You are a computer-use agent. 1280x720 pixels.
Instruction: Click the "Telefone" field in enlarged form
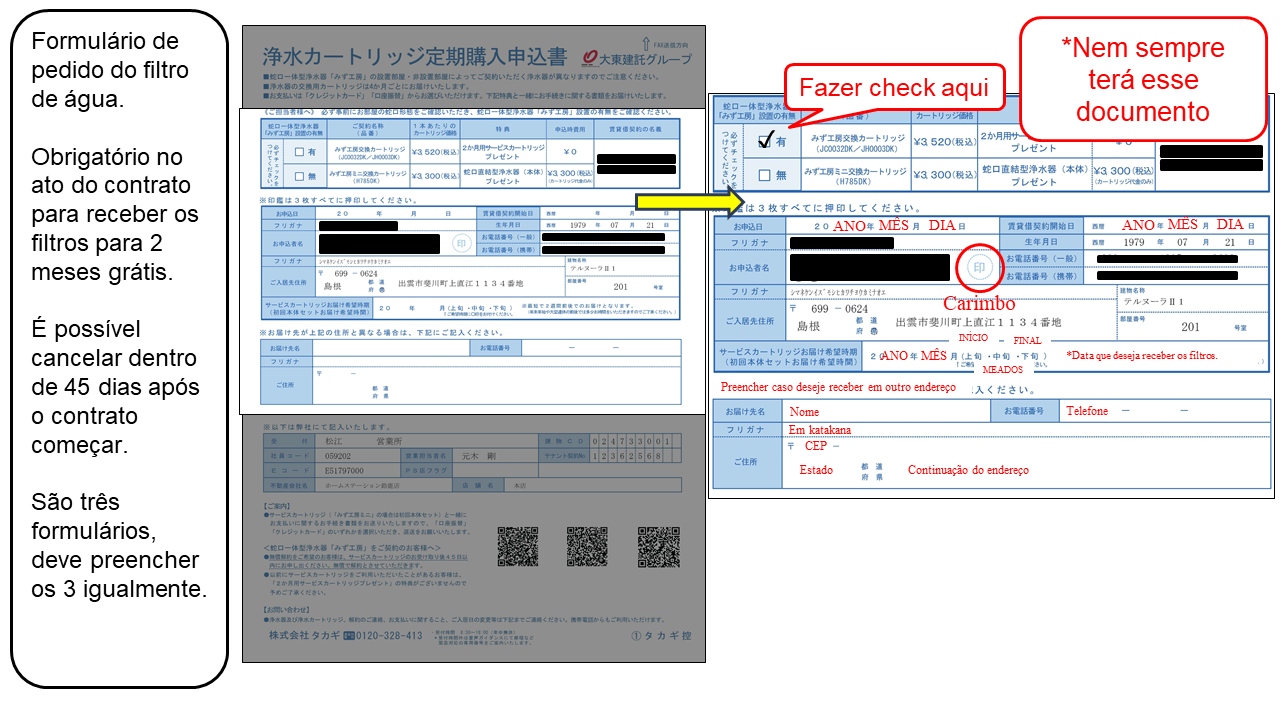tap(1087, 411)
